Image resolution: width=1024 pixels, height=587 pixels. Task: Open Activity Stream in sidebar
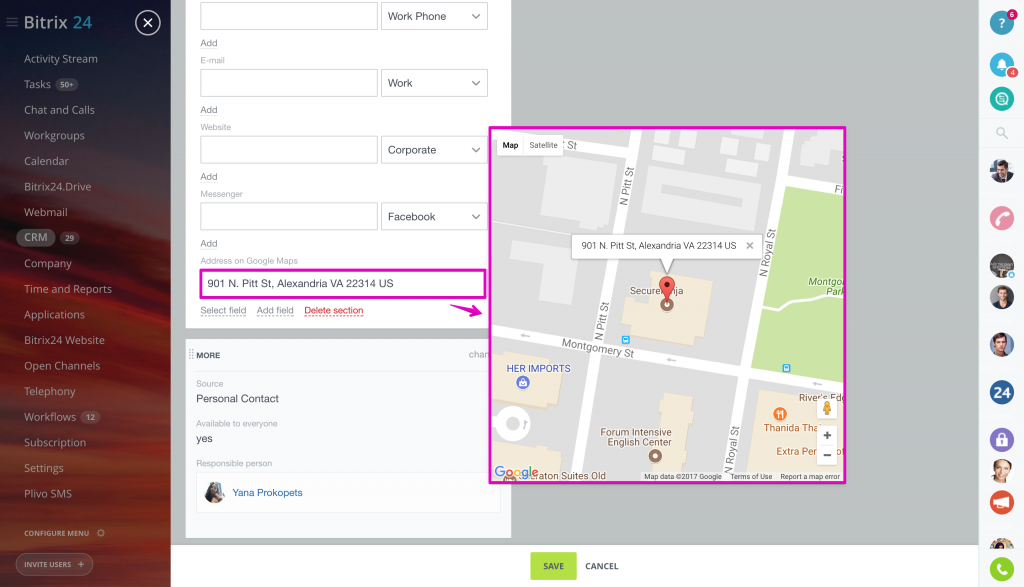tap(61, 59)
